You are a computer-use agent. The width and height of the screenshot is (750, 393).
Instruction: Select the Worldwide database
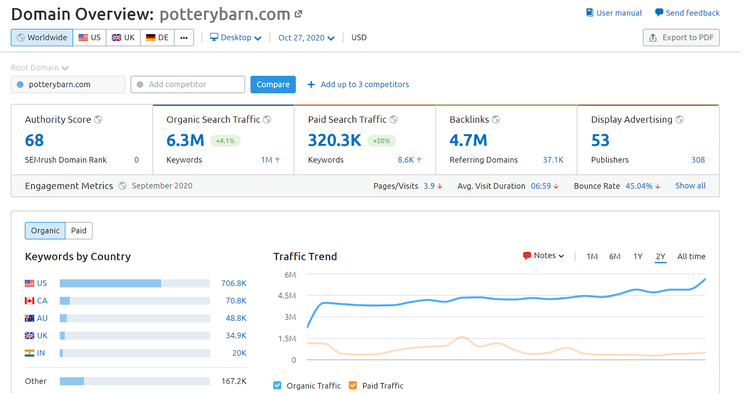[42, 37]
